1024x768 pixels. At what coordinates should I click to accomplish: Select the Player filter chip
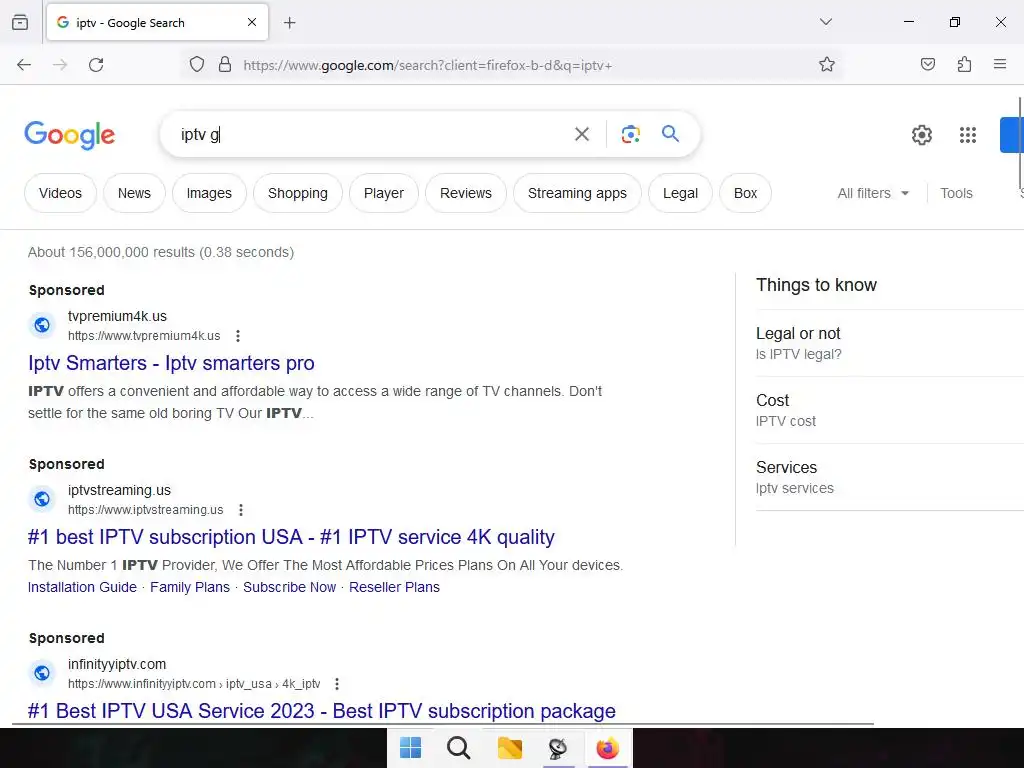click(383, 193)
